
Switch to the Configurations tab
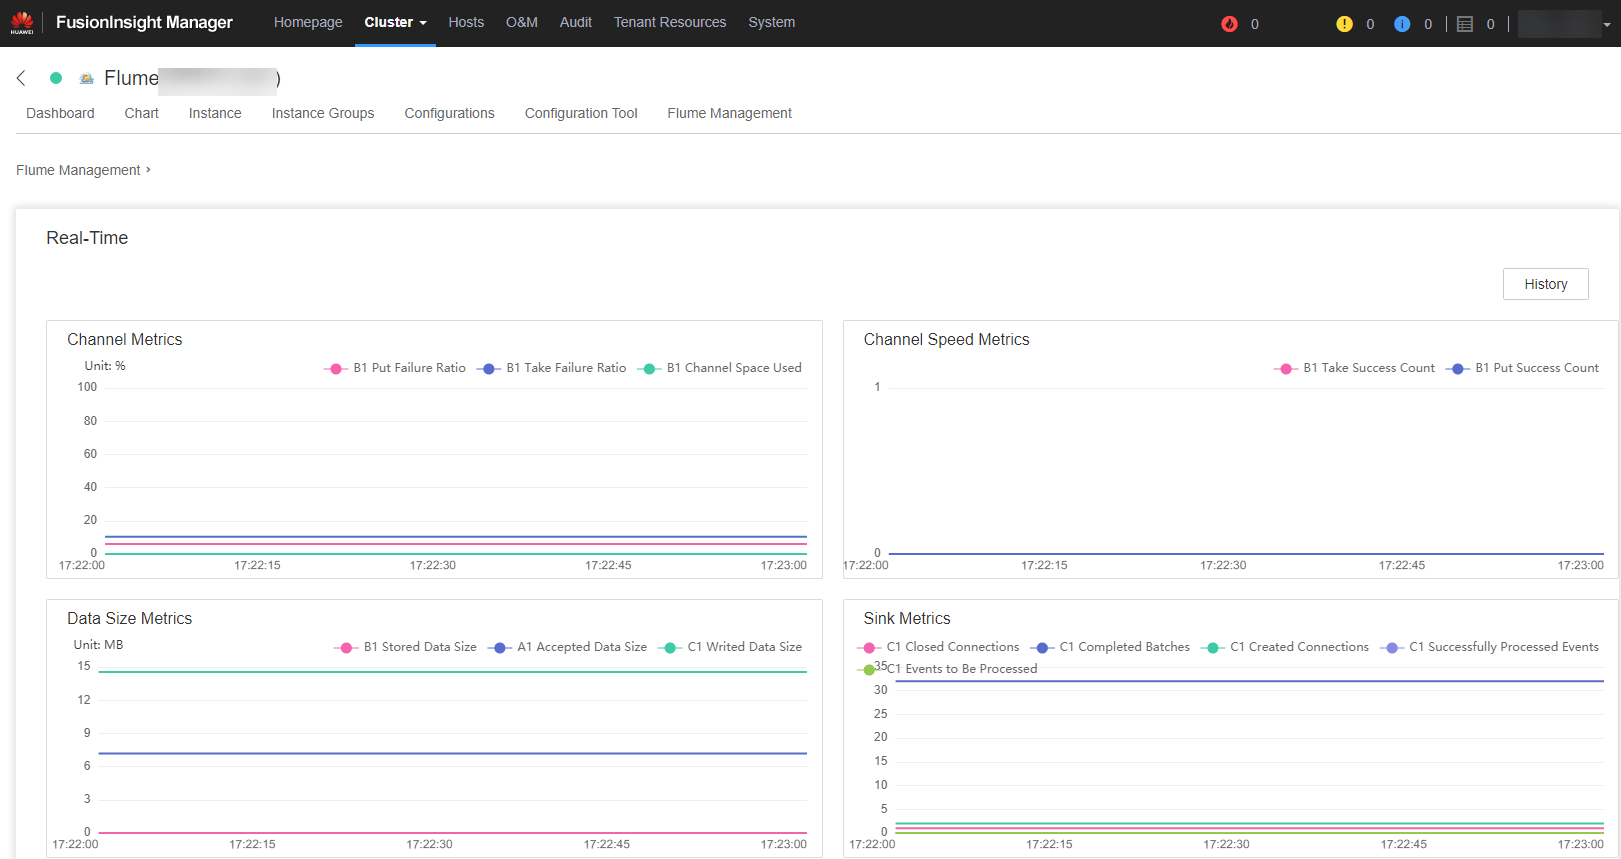click(449, 113)
